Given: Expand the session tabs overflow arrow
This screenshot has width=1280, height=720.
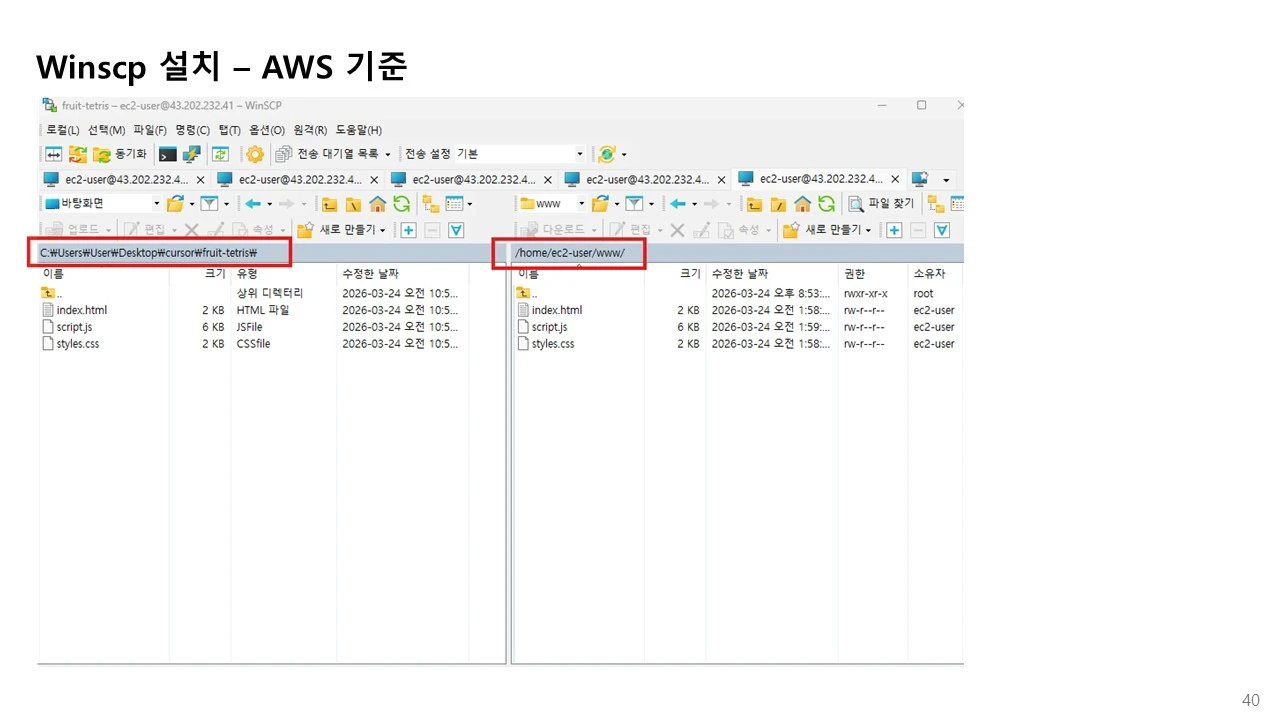Looking at the screenshot, I should click(x=946, y=180).
